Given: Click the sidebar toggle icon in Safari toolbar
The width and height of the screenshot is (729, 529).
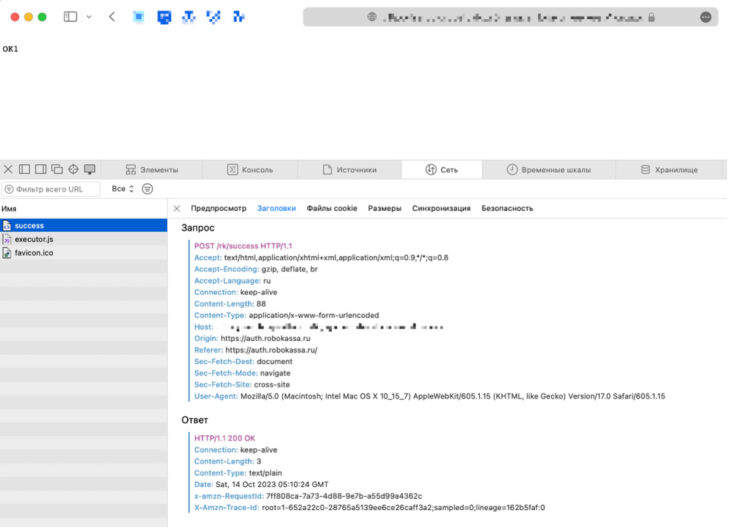Looking at the screenshot, I should [71, 17].
